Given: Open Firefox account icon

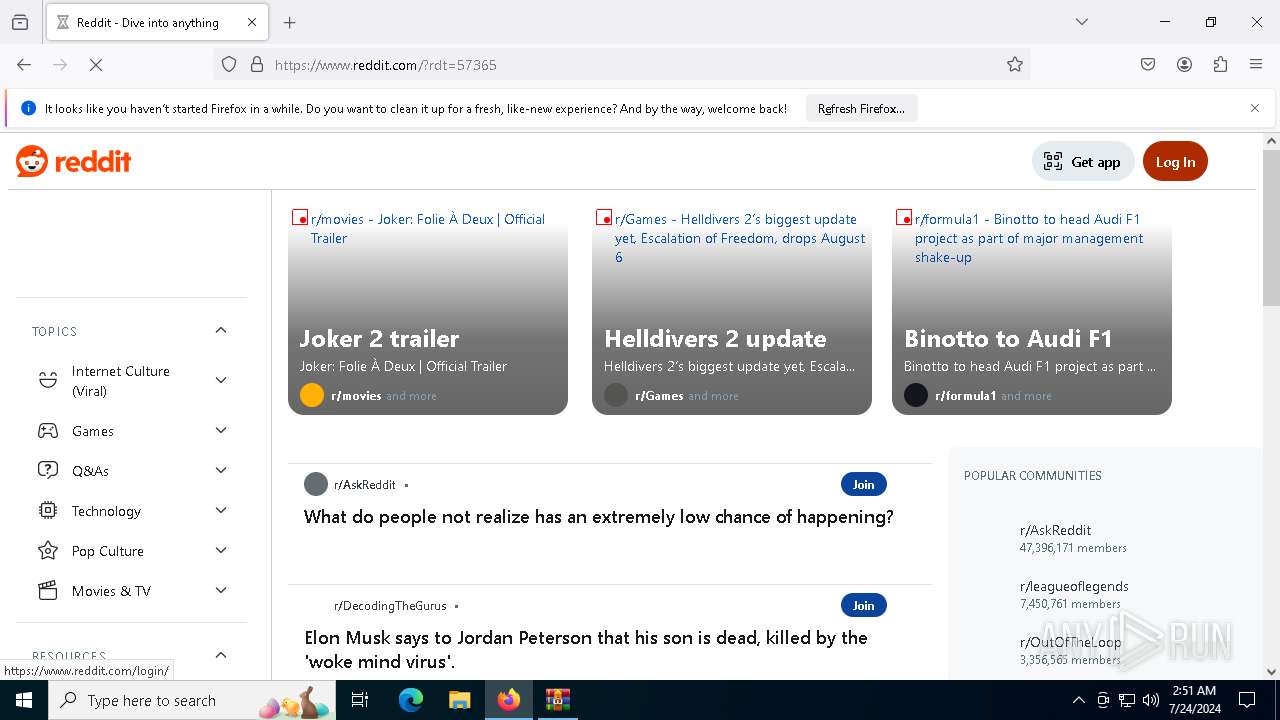Looking at the screenshot, I should click(x=1184, y=64).
